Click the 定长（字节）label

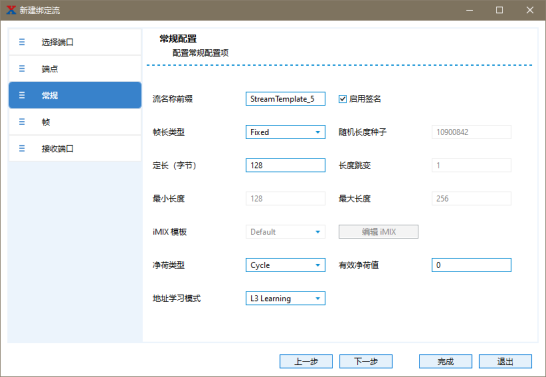point(174,165)
